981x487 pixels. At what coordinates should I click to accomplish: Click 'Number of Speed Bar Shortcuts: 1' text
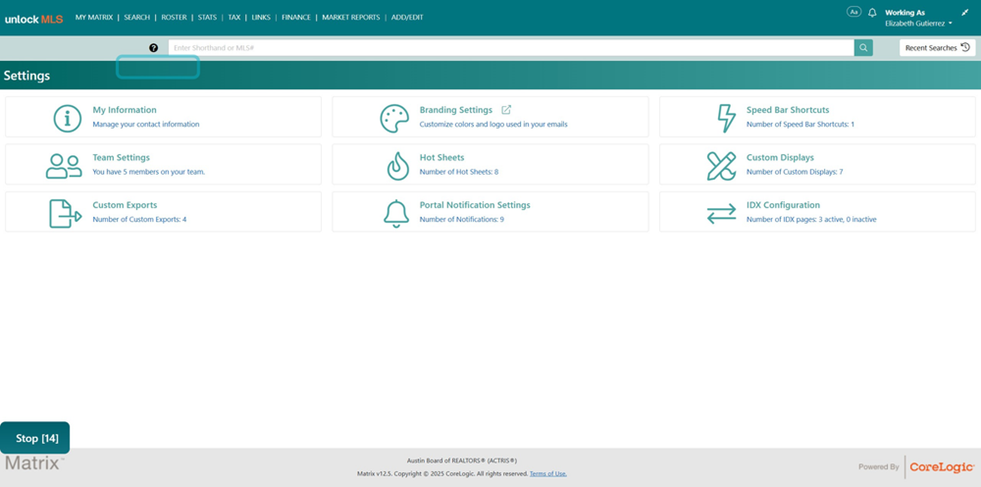800,124
